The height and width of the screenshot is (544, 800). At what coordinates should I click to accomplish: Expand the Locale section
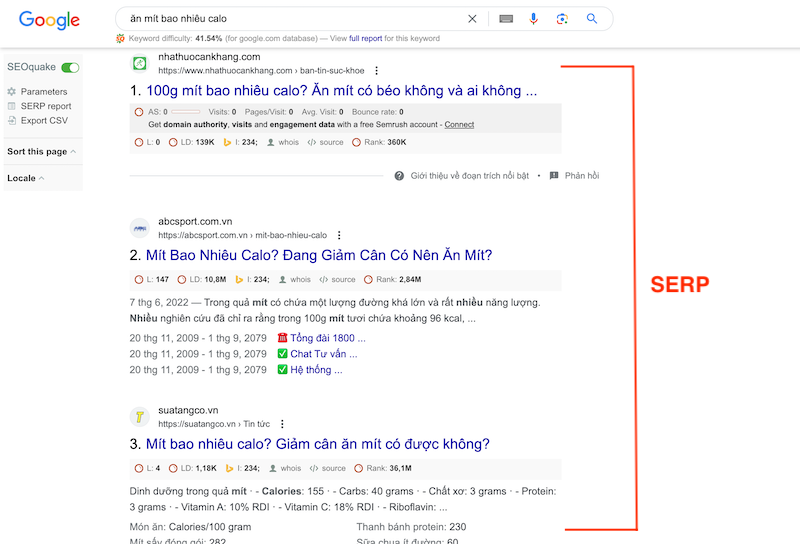26,178
